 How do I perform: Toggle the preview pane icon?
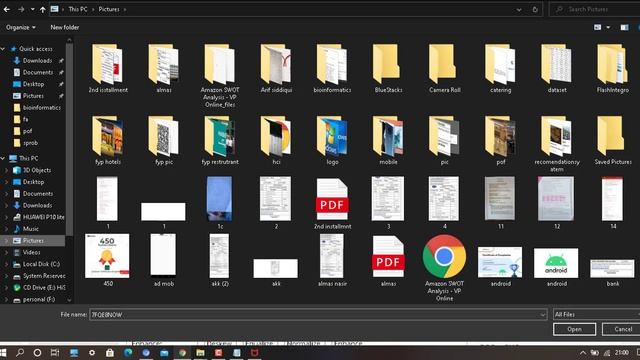(624, 27)
